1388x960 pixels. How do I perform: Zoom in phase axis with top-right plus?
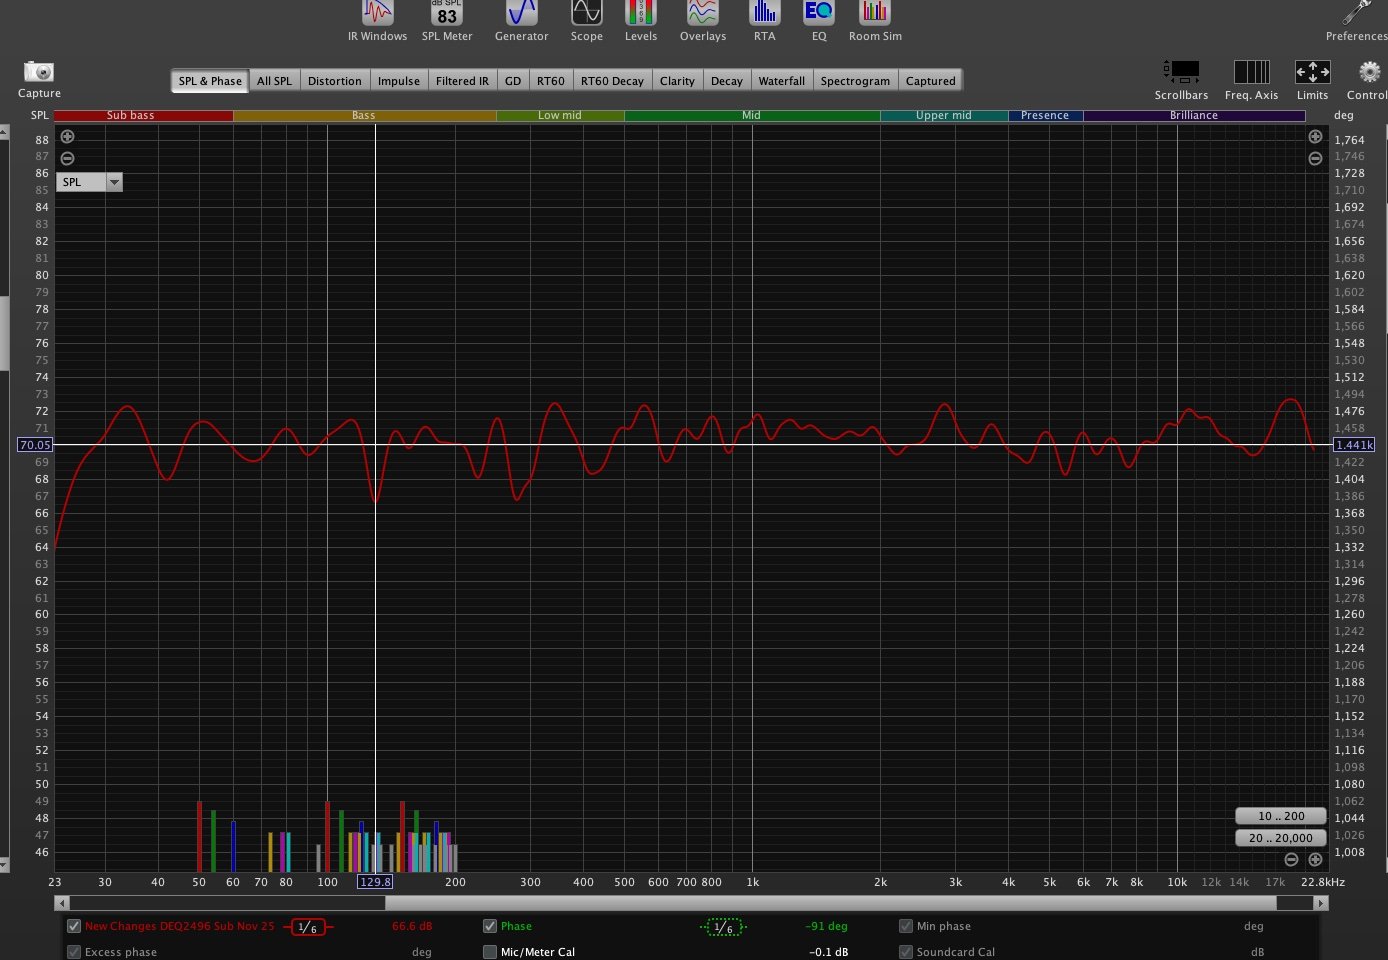coord(1315,137)
